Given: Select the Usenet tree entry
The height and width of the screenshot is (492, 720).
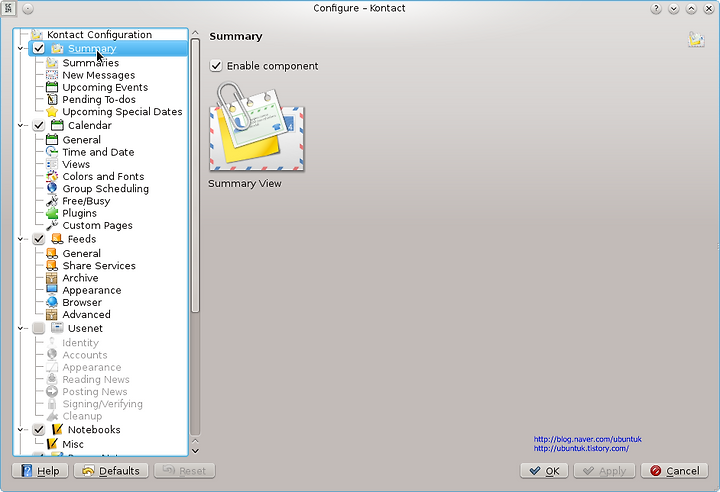Looking at the screenshot, I should click(x=85, y=328).
